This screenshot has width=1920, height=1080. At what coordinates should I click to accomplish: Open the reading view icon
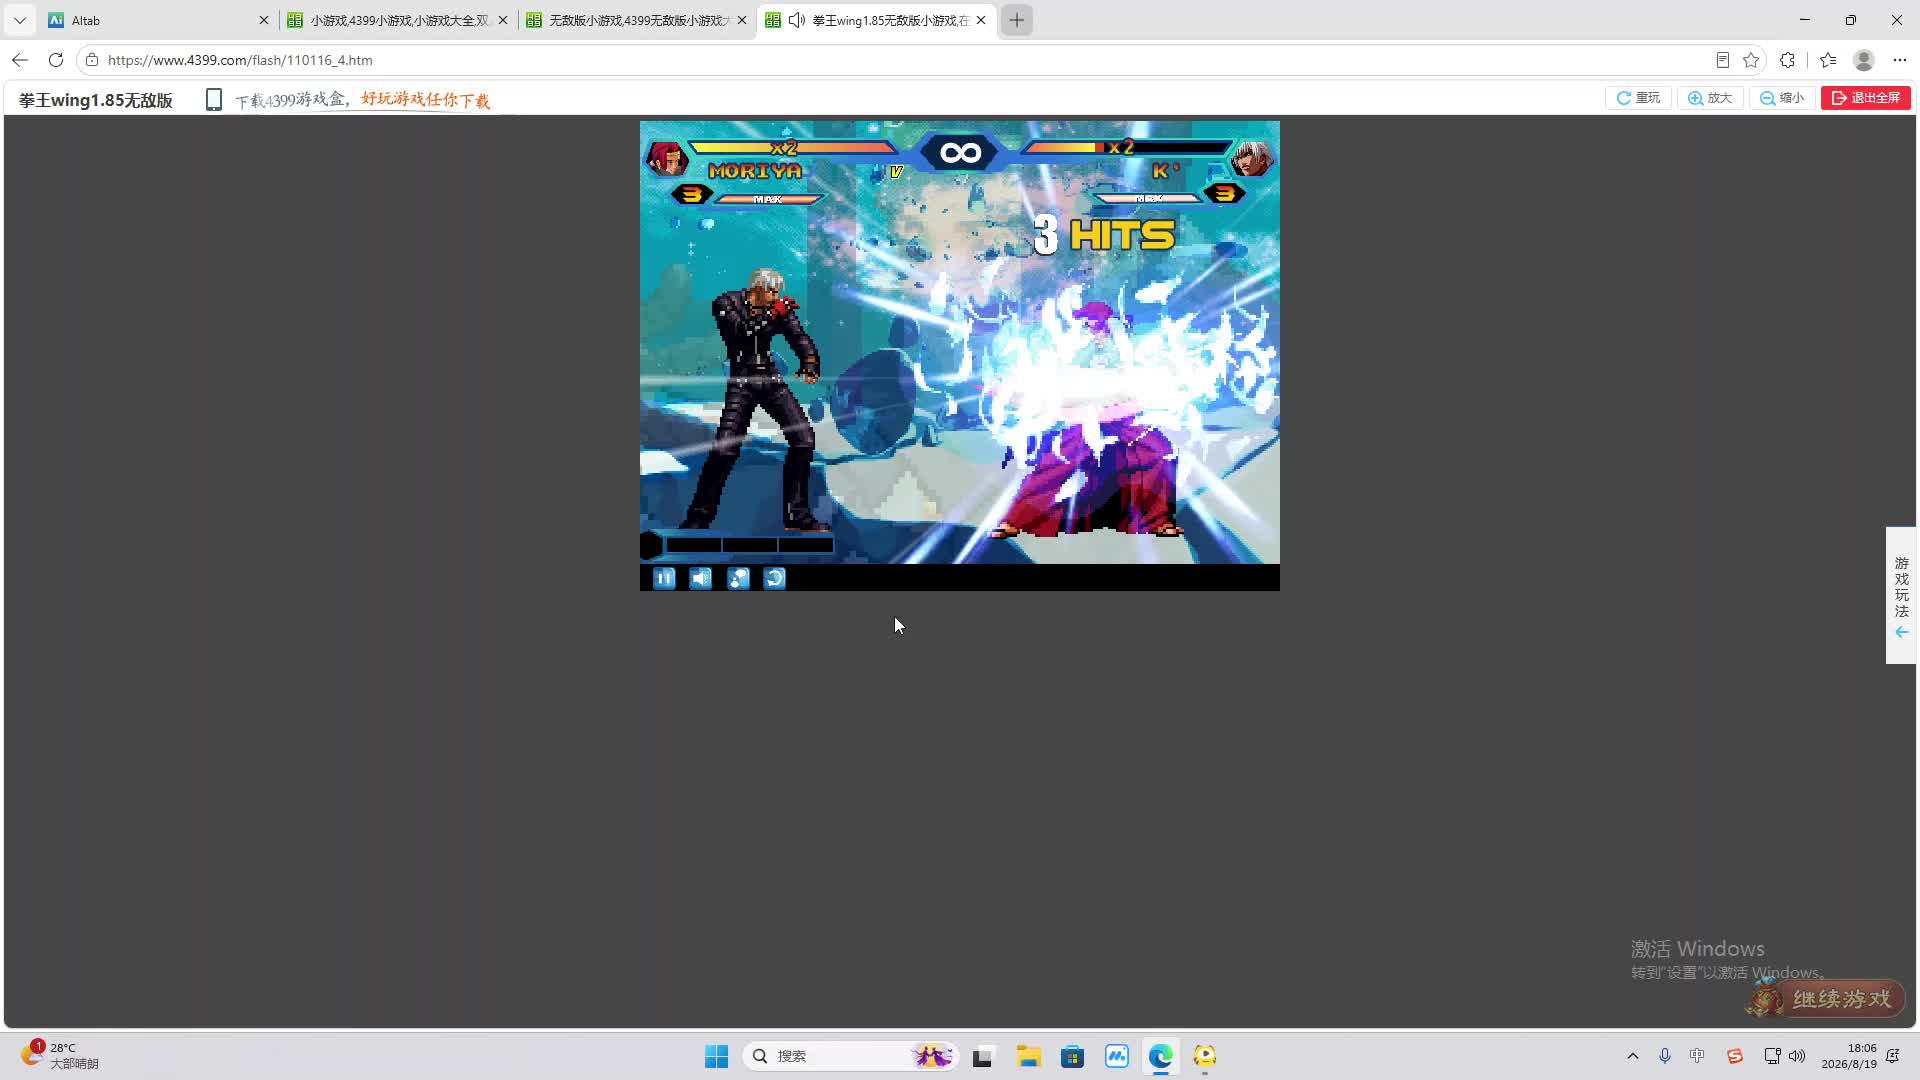(x=1723, y=60)
